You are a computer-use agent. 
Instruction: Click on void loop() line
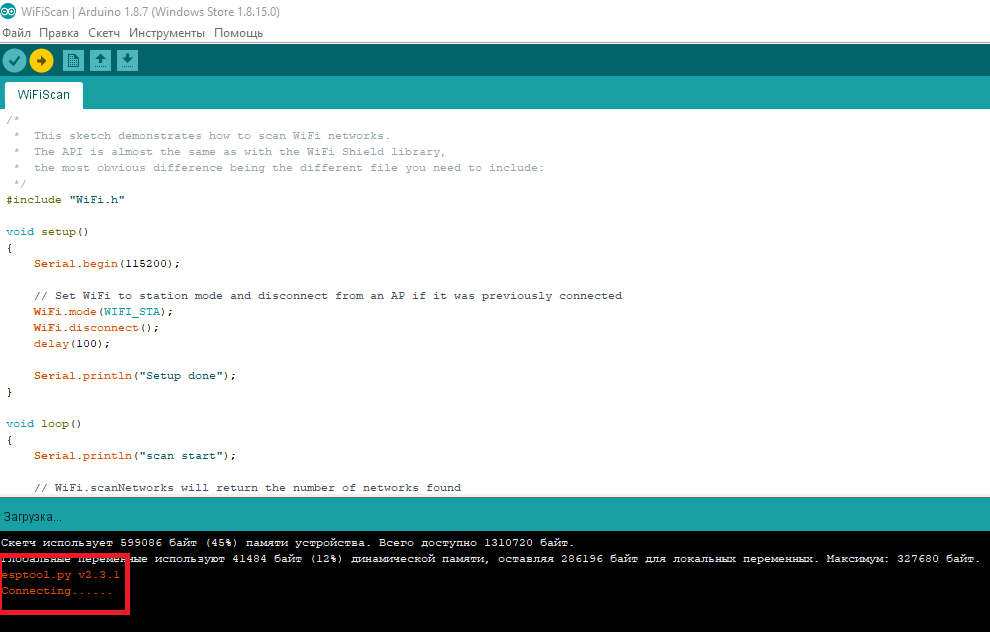click(x=44, y=424)
